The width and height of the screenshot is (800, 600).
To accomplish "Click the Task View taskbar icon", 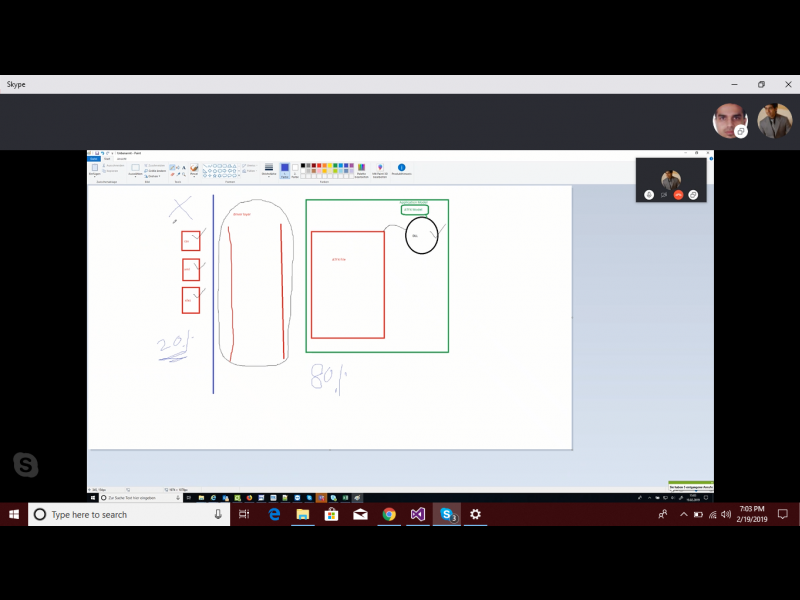I will click(x=243, y=514).
